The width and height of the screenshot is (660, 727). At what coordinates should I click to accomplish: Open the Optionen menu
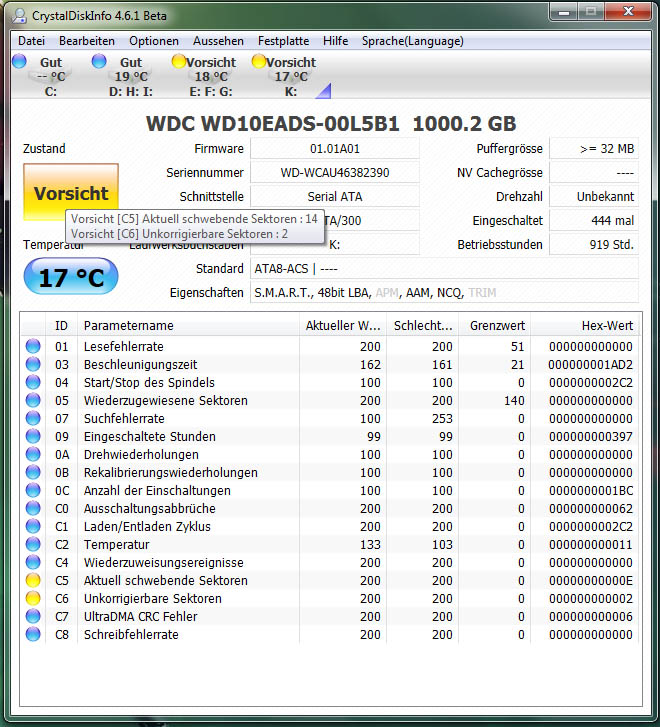[154, 41]
